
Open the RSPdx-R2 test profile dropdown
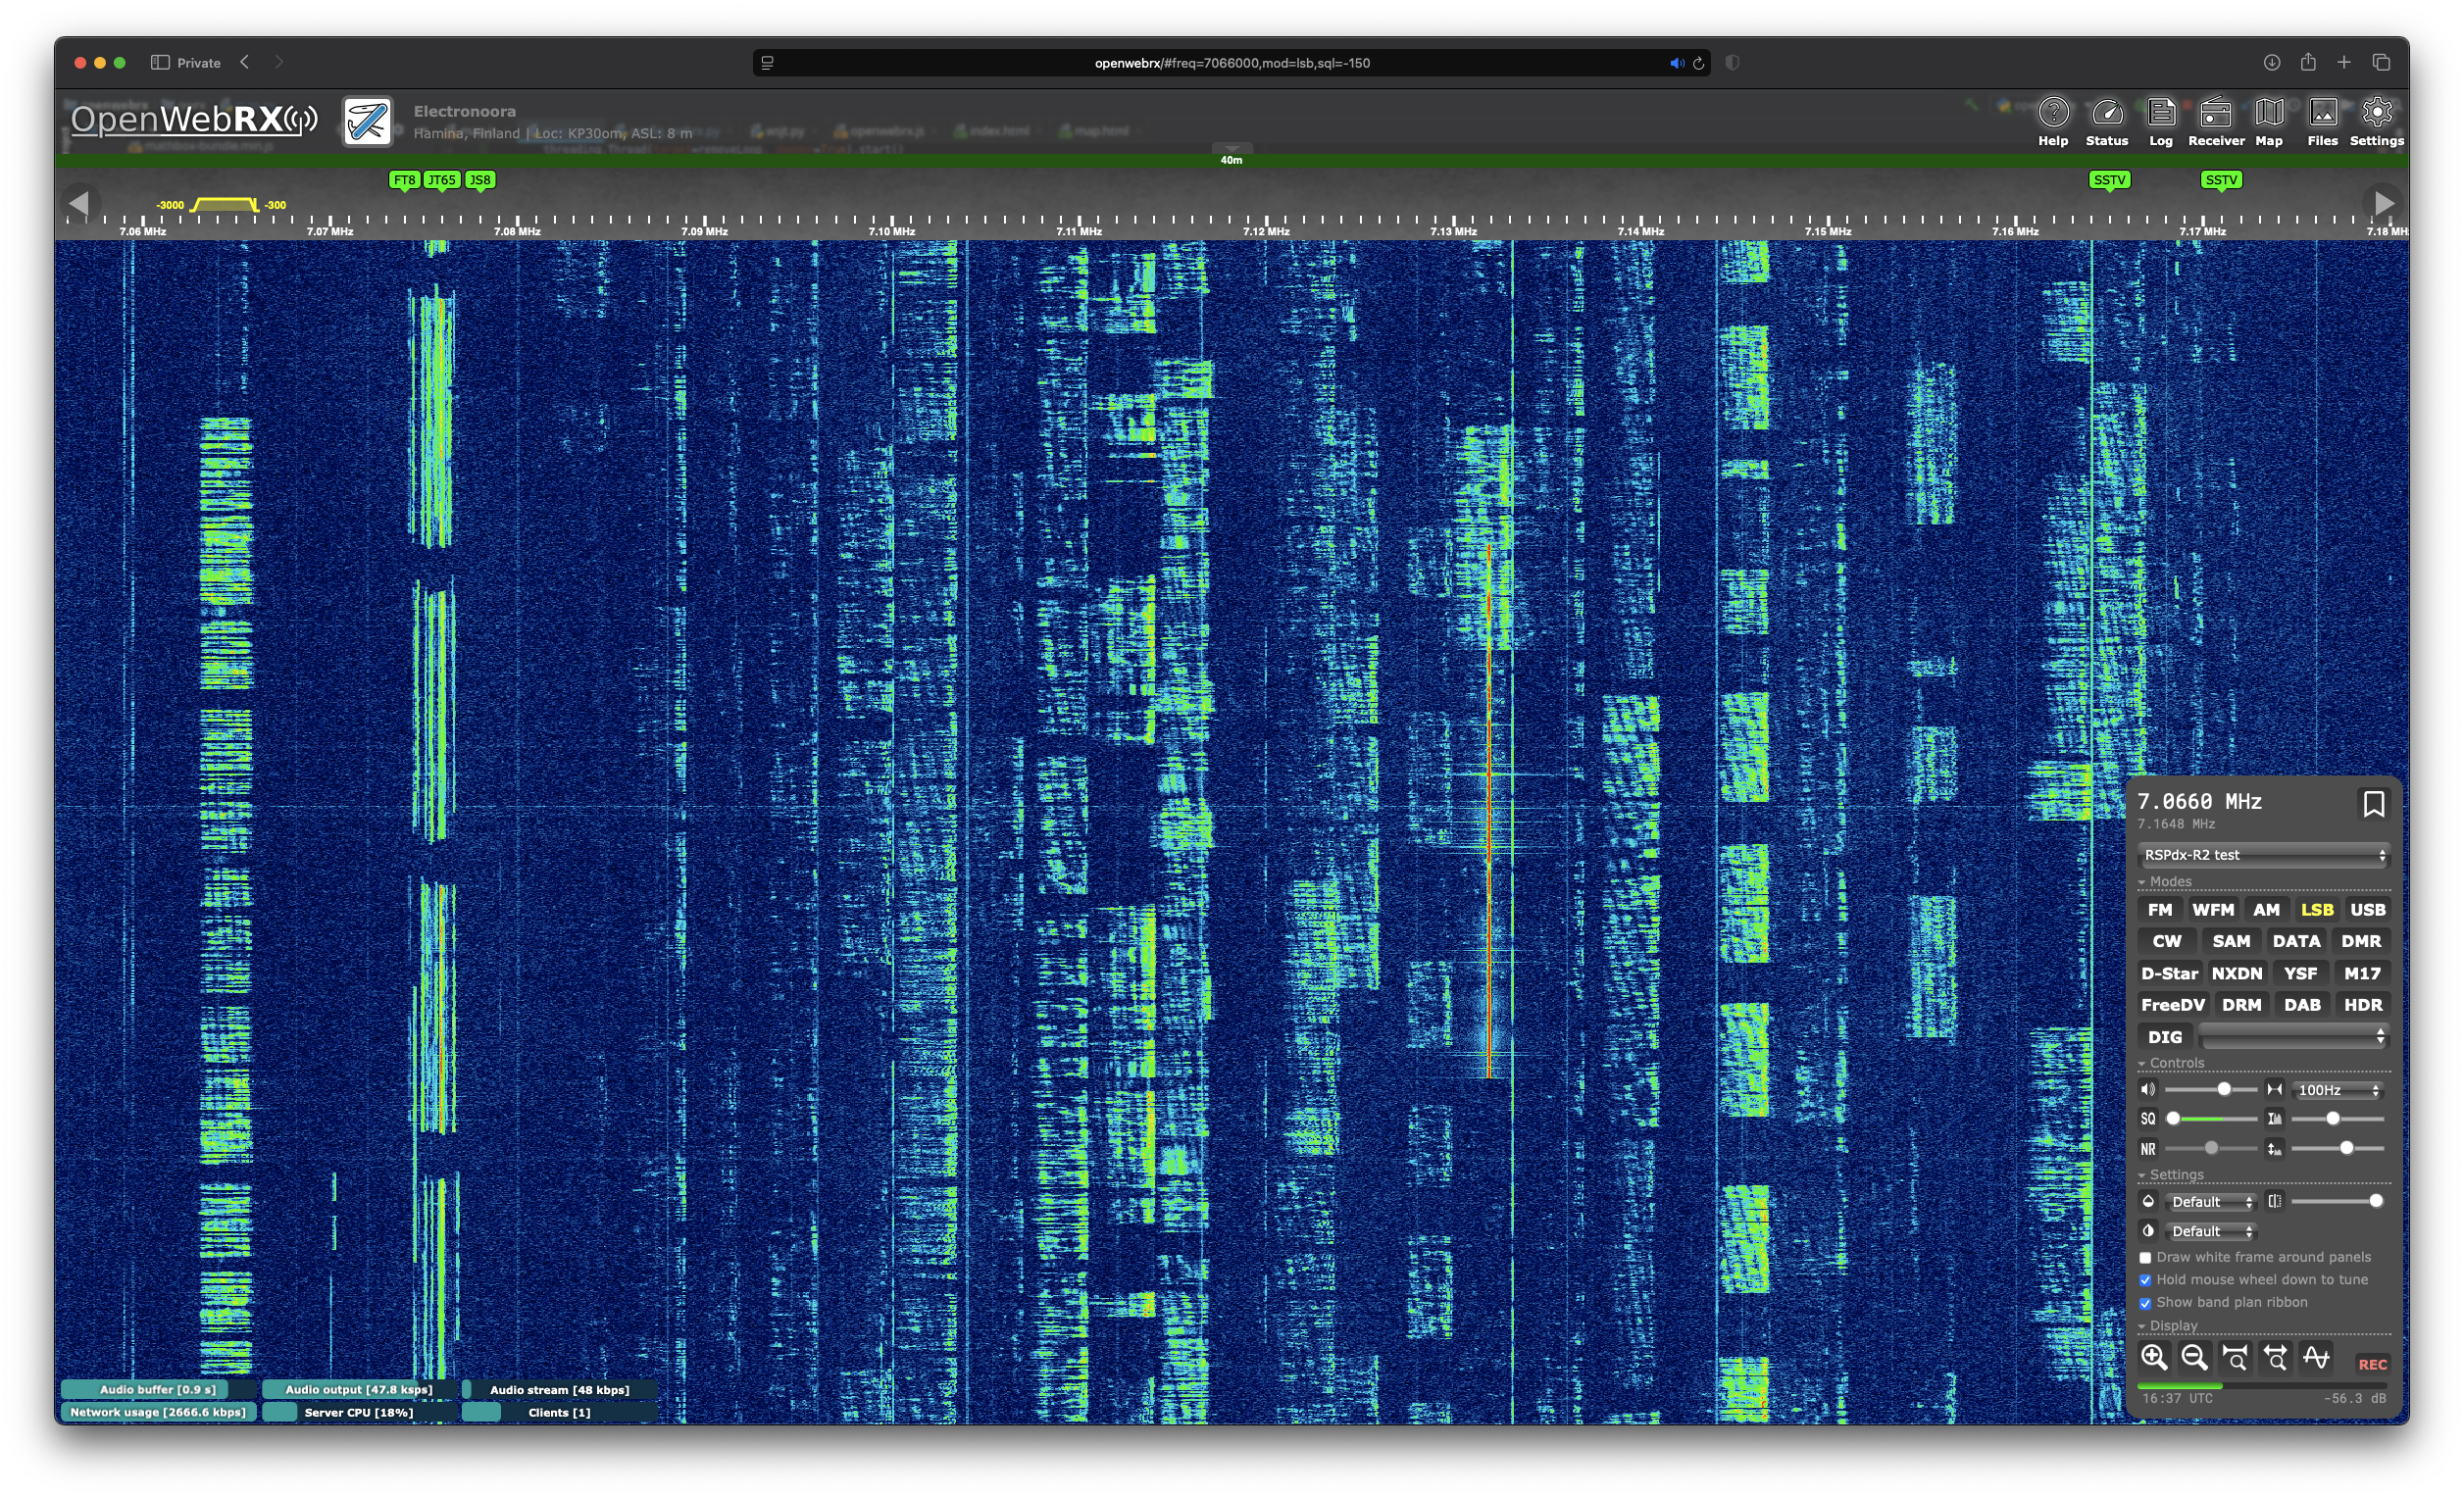click(x=2263, y=855)
